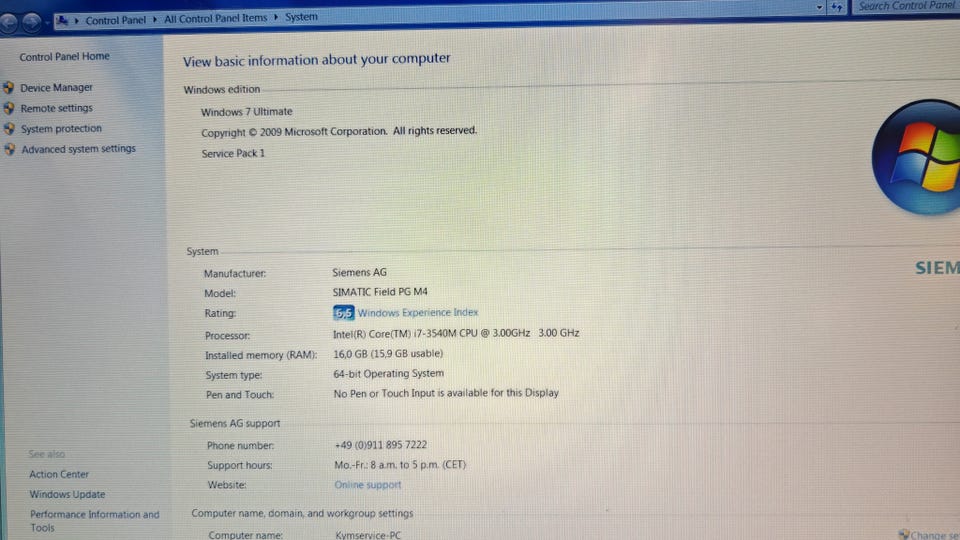Click the Windows 7 Ultimate text
Image resolution: width=960 pixels, height=540 pixels.
tap(247, 112)
